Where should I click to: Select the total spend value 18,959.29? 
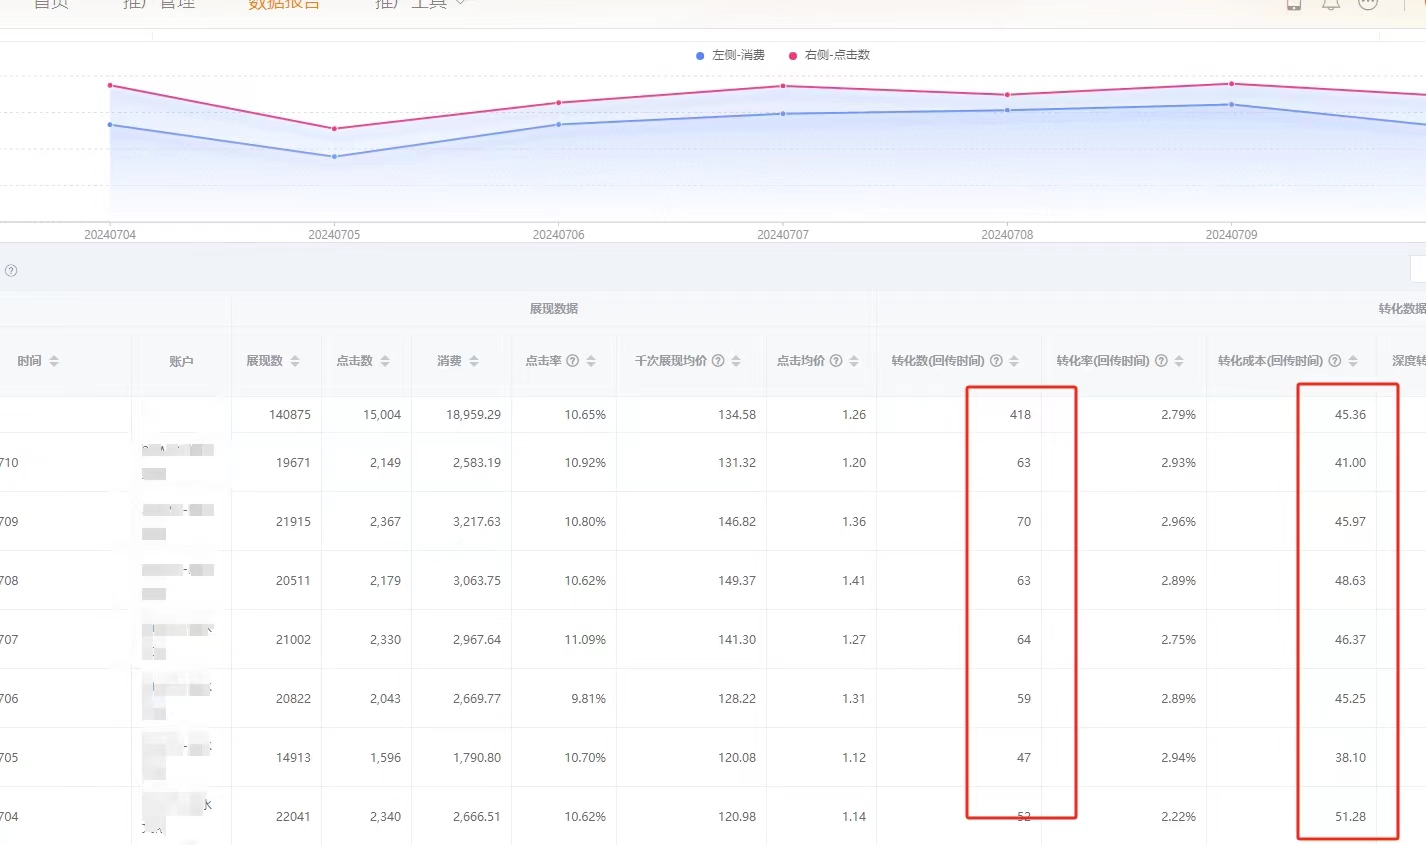tap(474, 415)
